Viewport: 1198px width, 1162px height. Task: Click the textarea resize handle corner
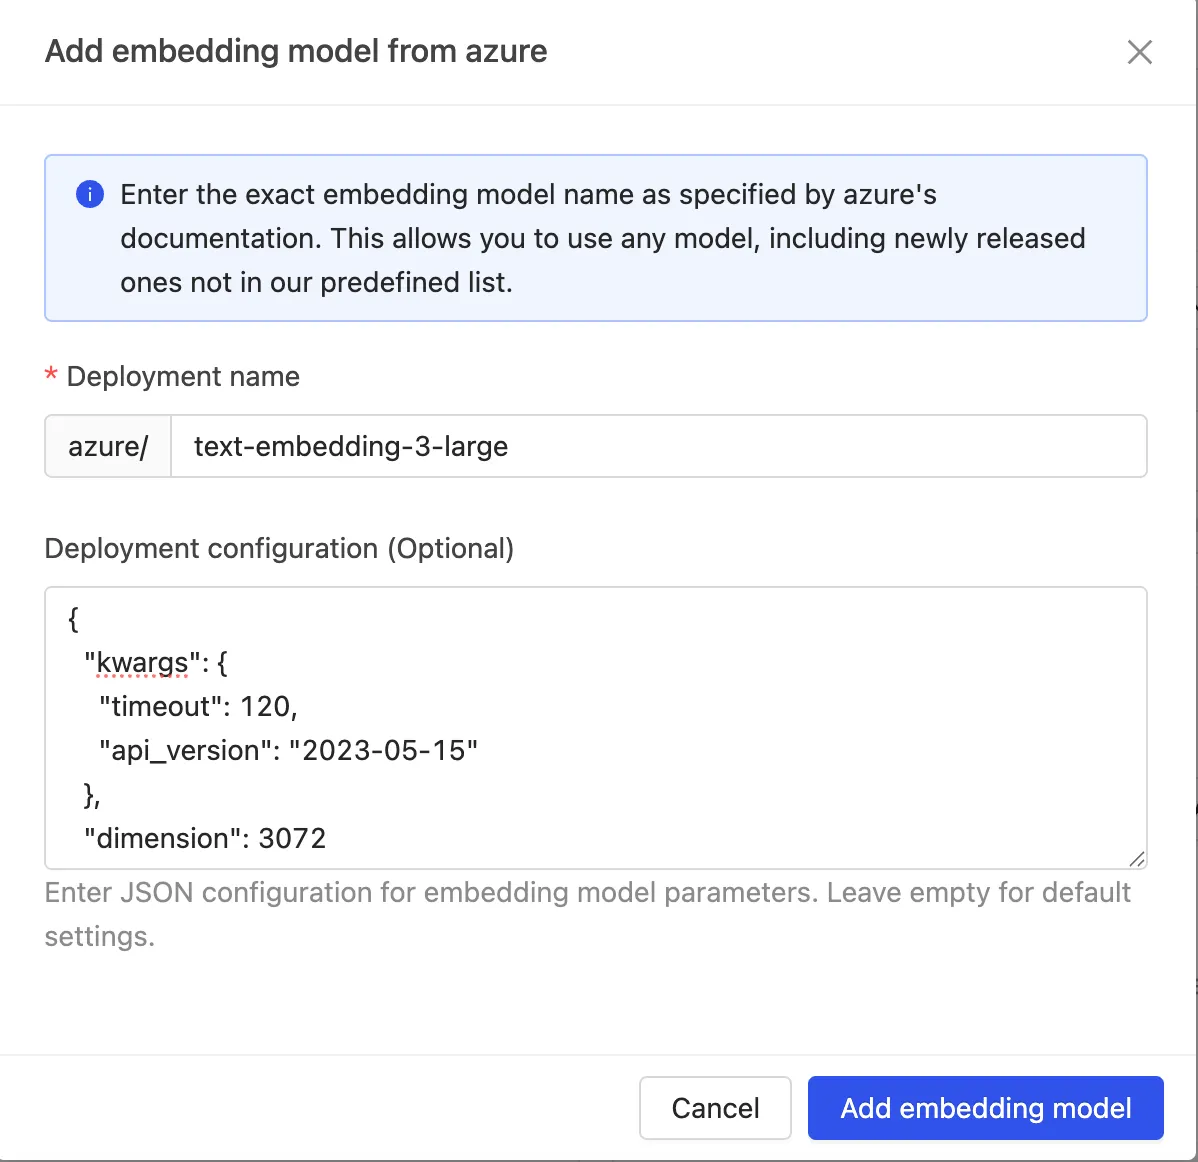coord(1136,859)
